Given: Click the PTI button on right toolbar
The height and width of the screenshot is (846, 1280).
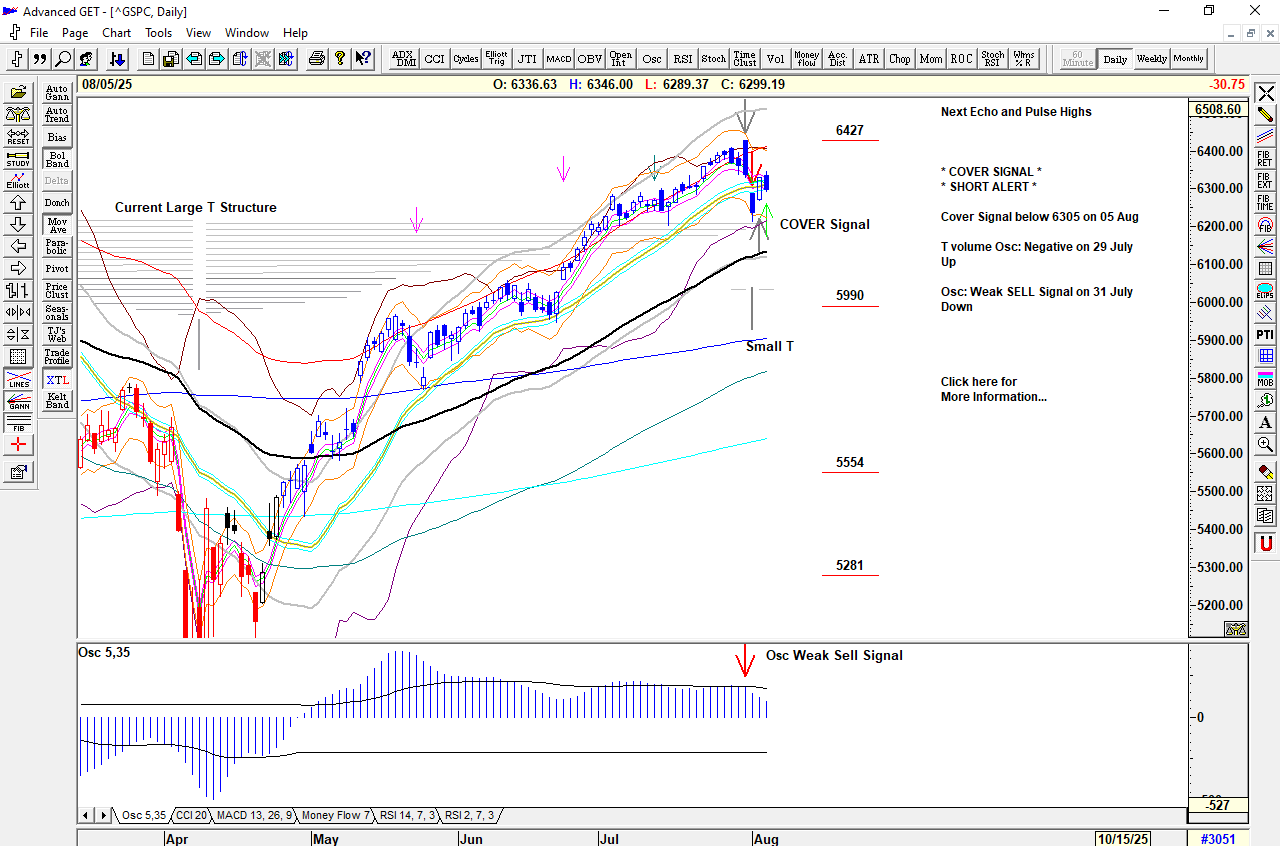Looking at the screenshot, I should pos(1265,334).
